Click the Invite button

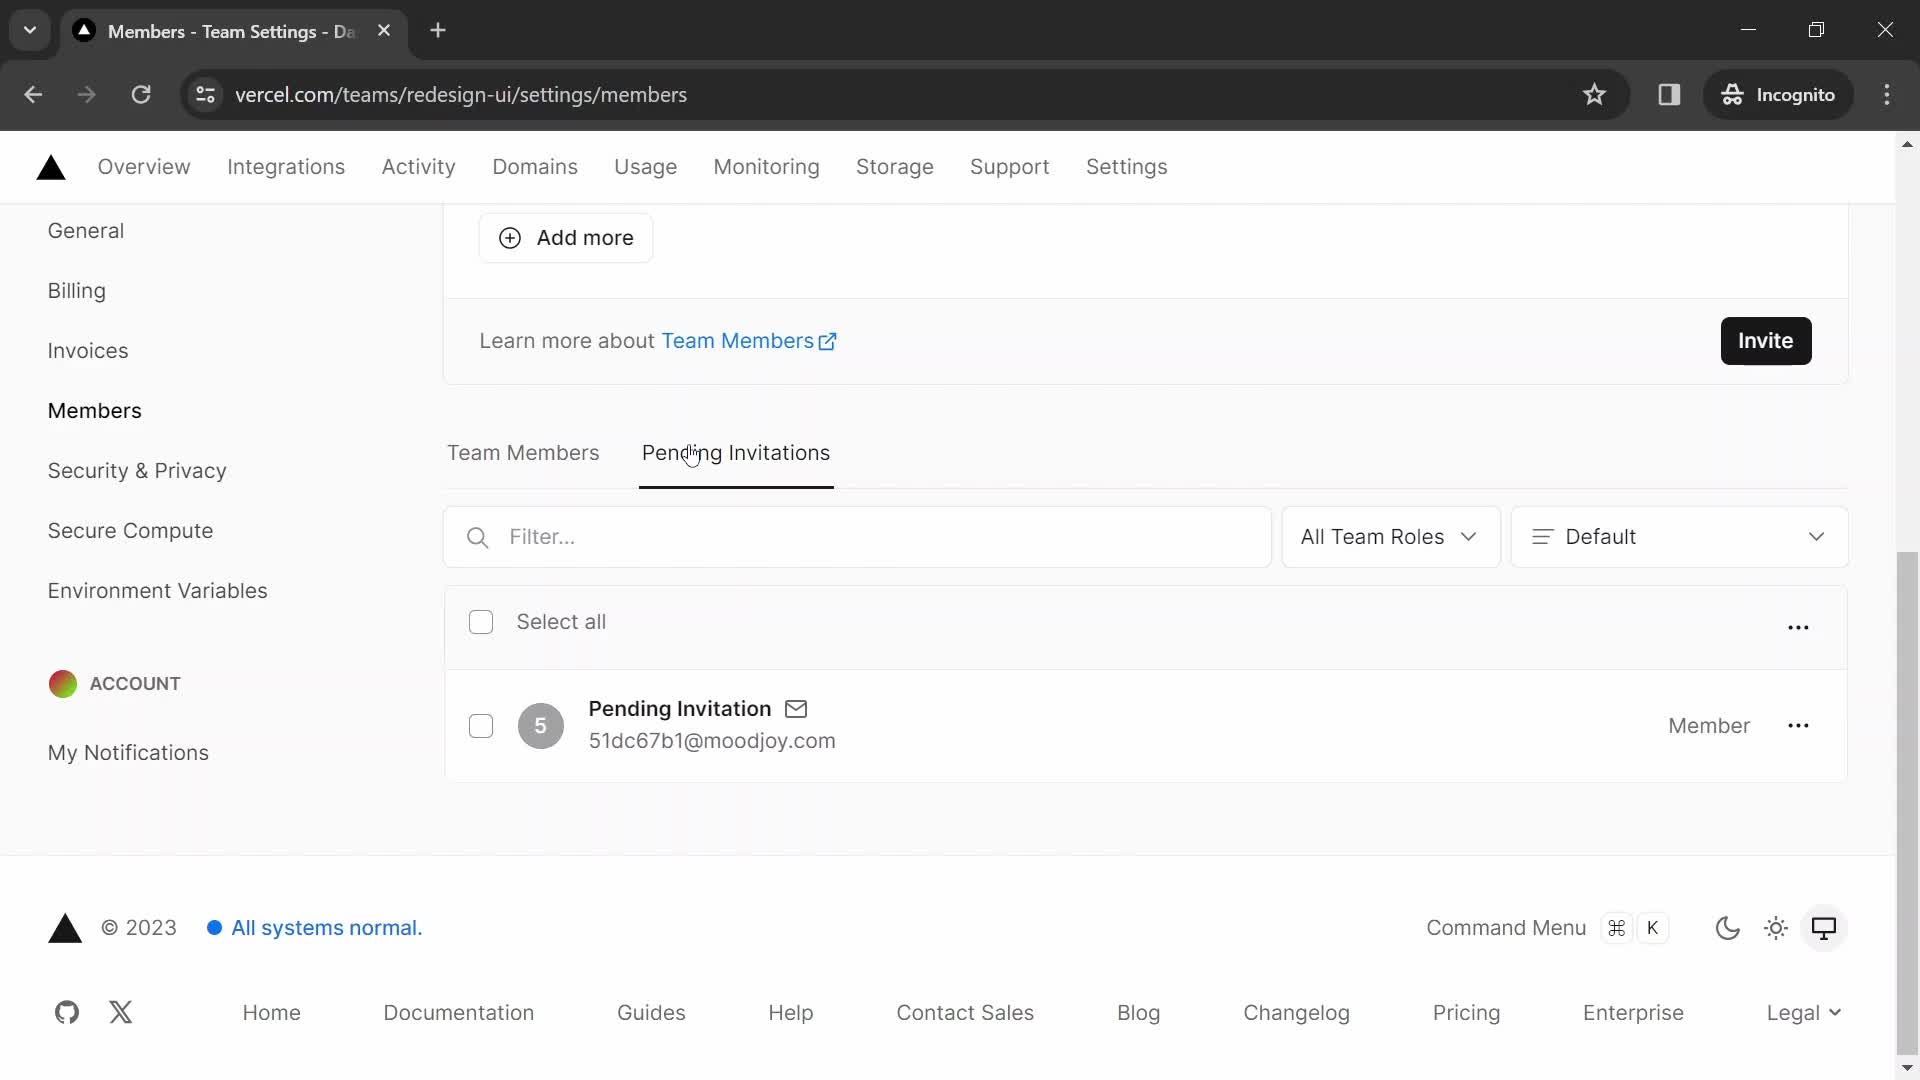(x=1766, y=340)
